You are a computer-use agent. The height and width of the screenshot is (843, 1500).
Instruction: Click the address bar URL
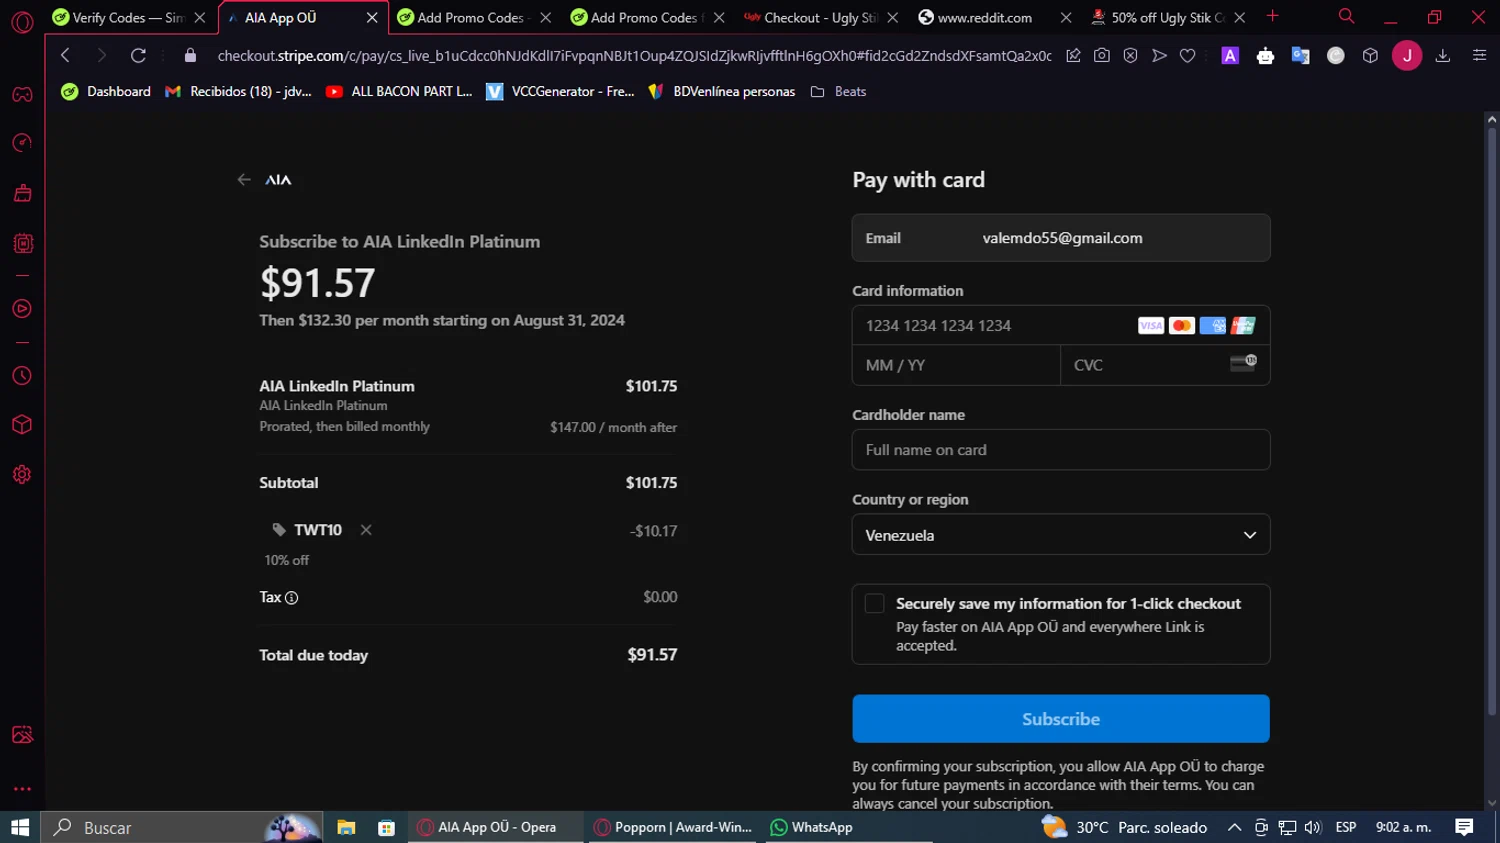coord(634,56)
